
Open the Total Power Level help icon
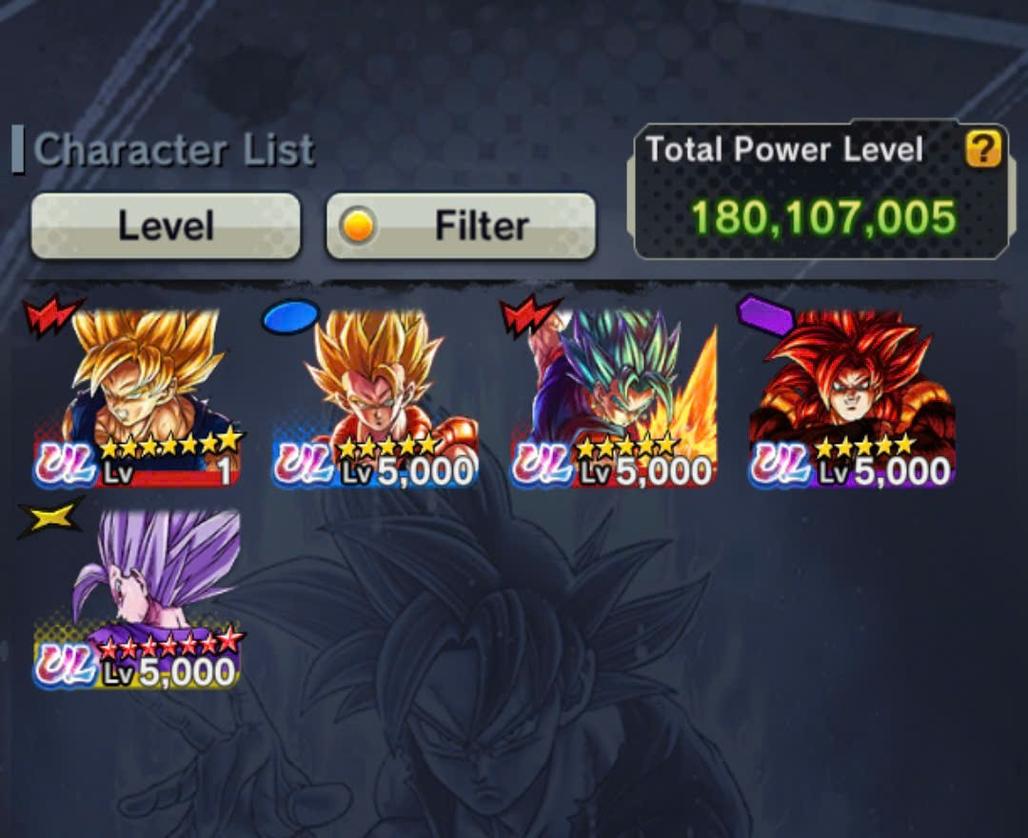tap(982, 149)
